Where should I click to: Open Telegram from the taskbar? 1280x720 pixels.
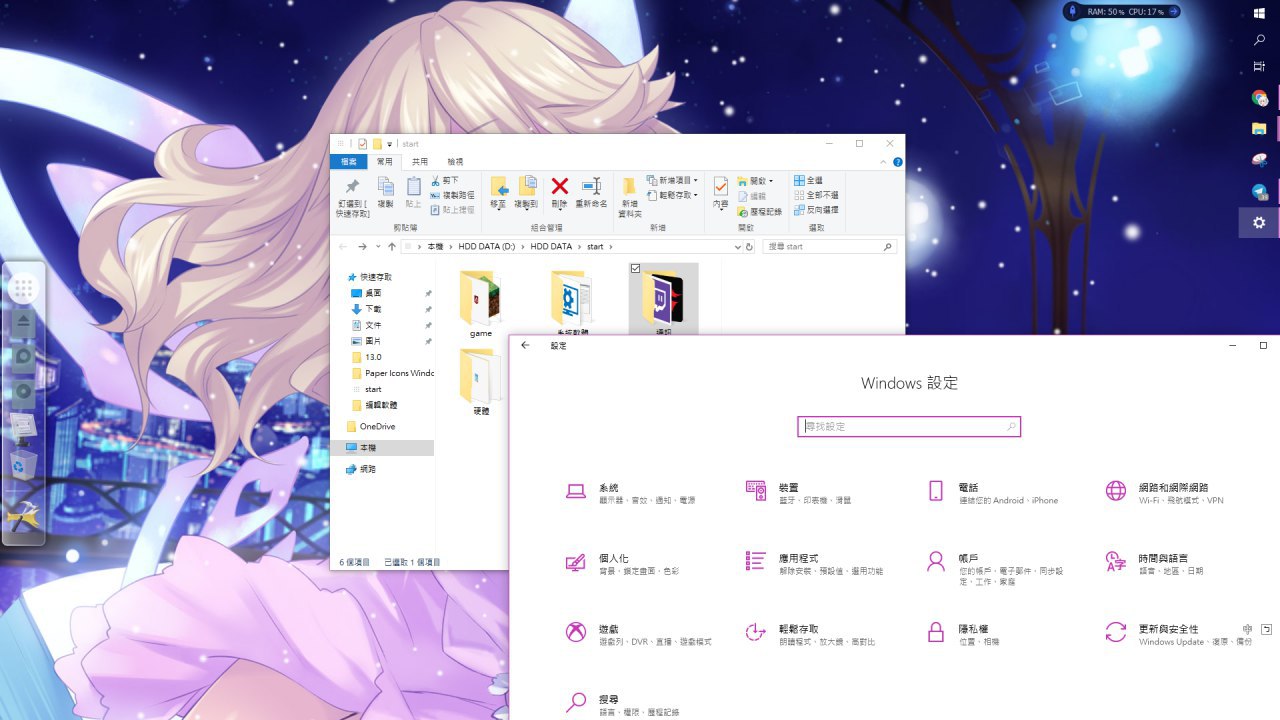(1259, 191)
